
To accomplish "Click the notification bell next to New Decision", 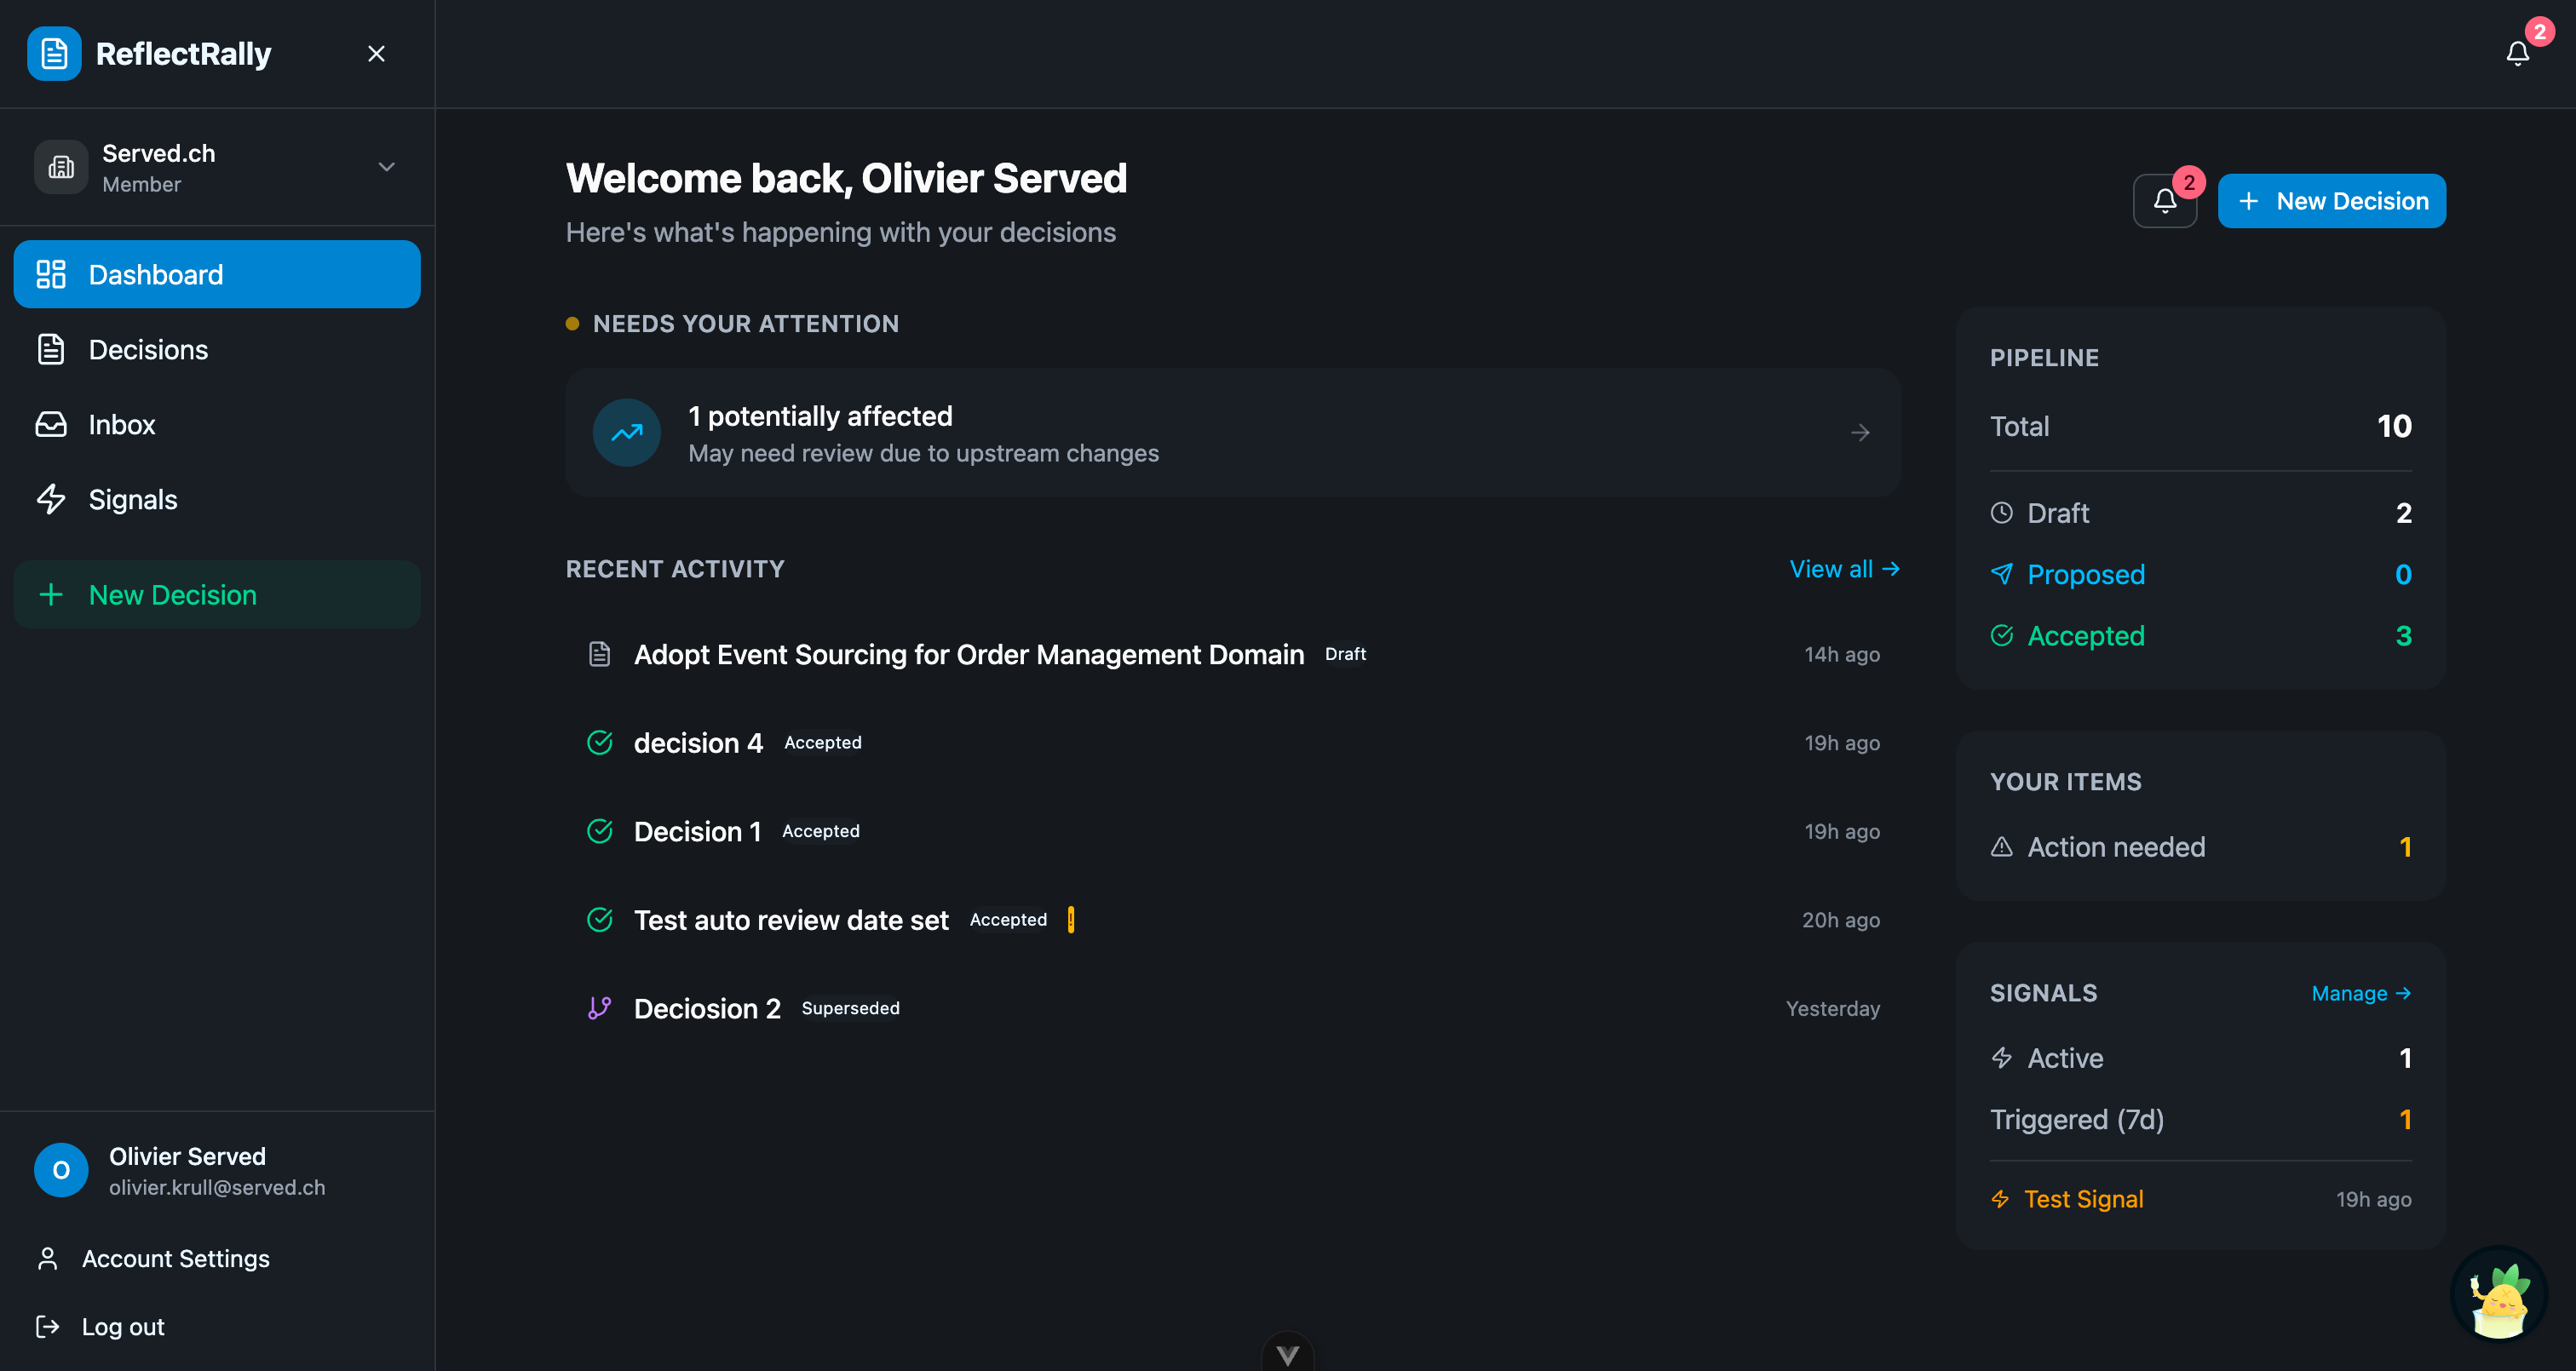I will tap(2165, 201).
